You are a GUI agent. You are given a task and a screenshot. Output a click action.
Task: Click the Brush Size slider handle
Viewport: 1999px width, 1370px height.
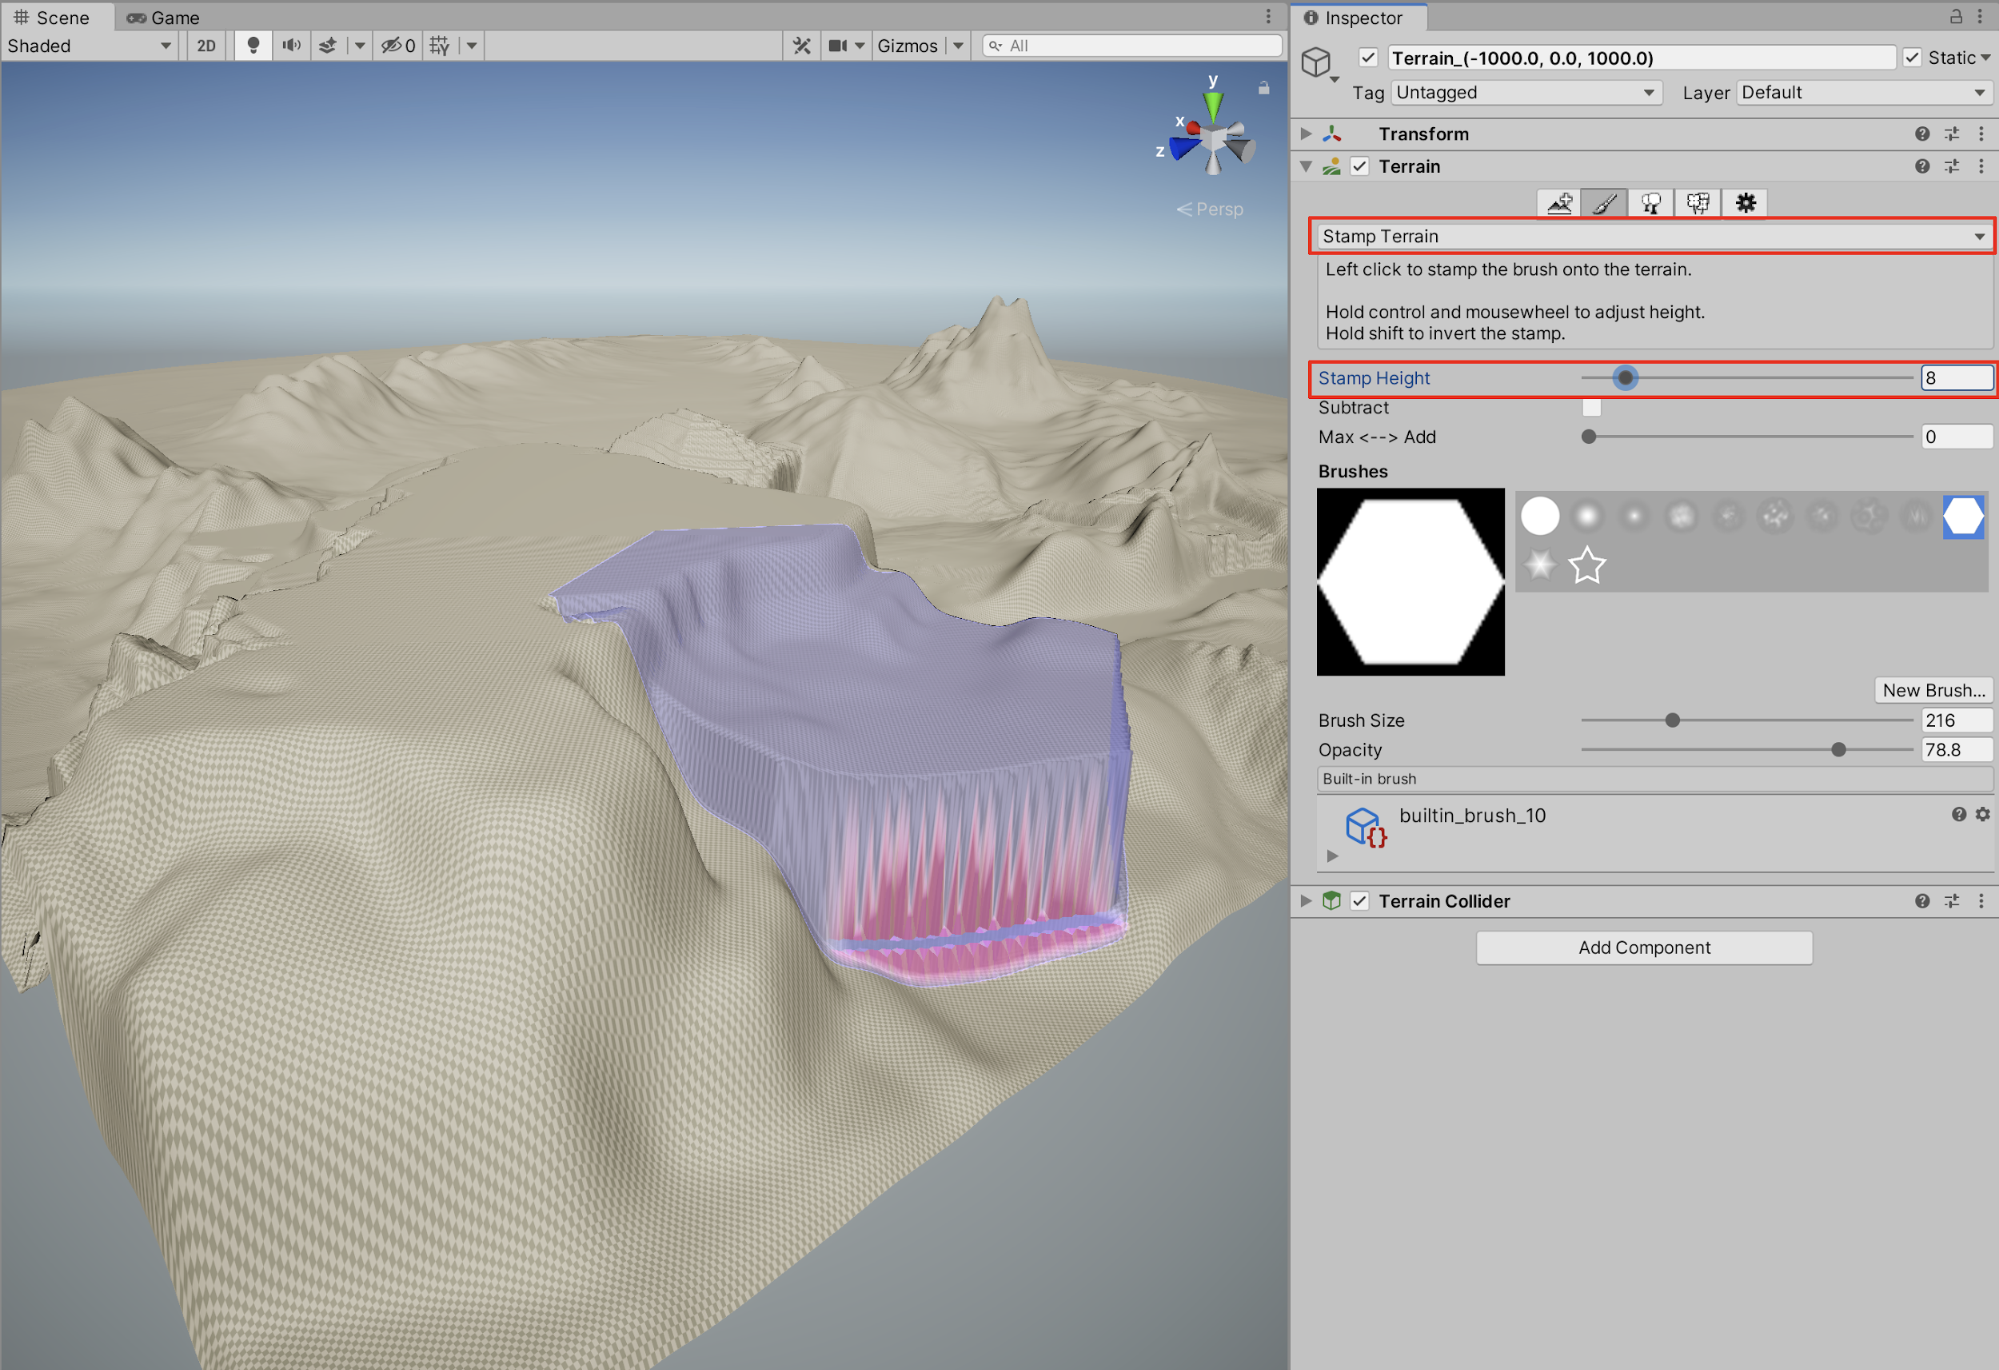tap(1672, 720)
